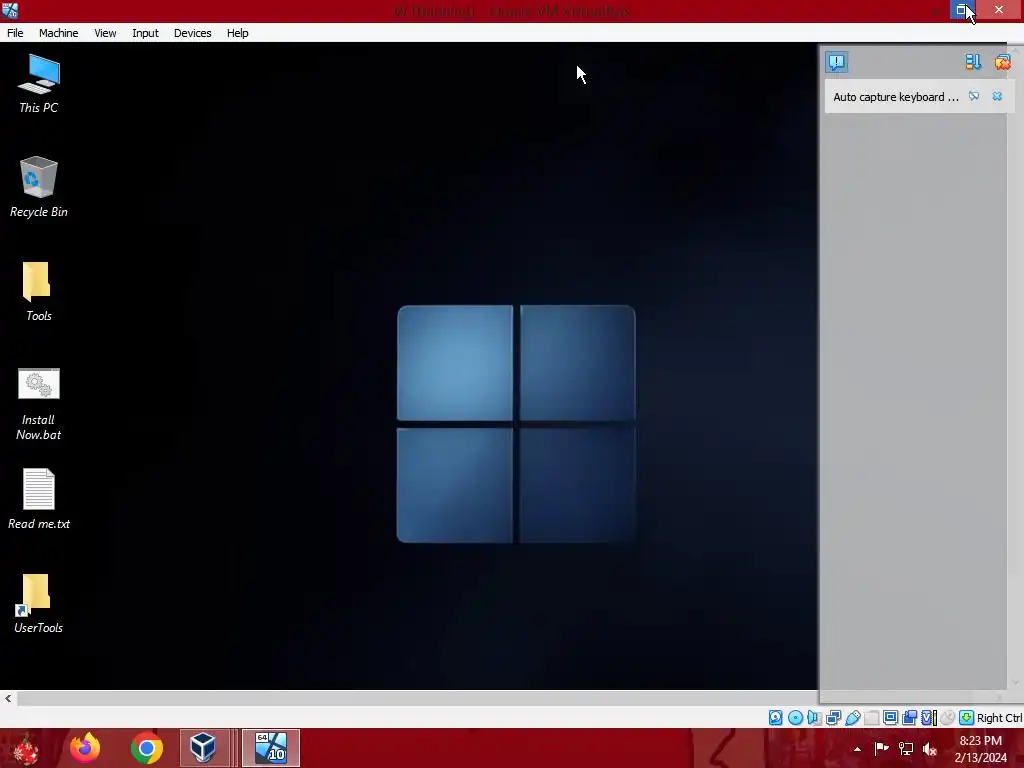Click the horizontal scrollbar left arrow
This screenshot has height=768, width=1024.
[x=8, y=698]
